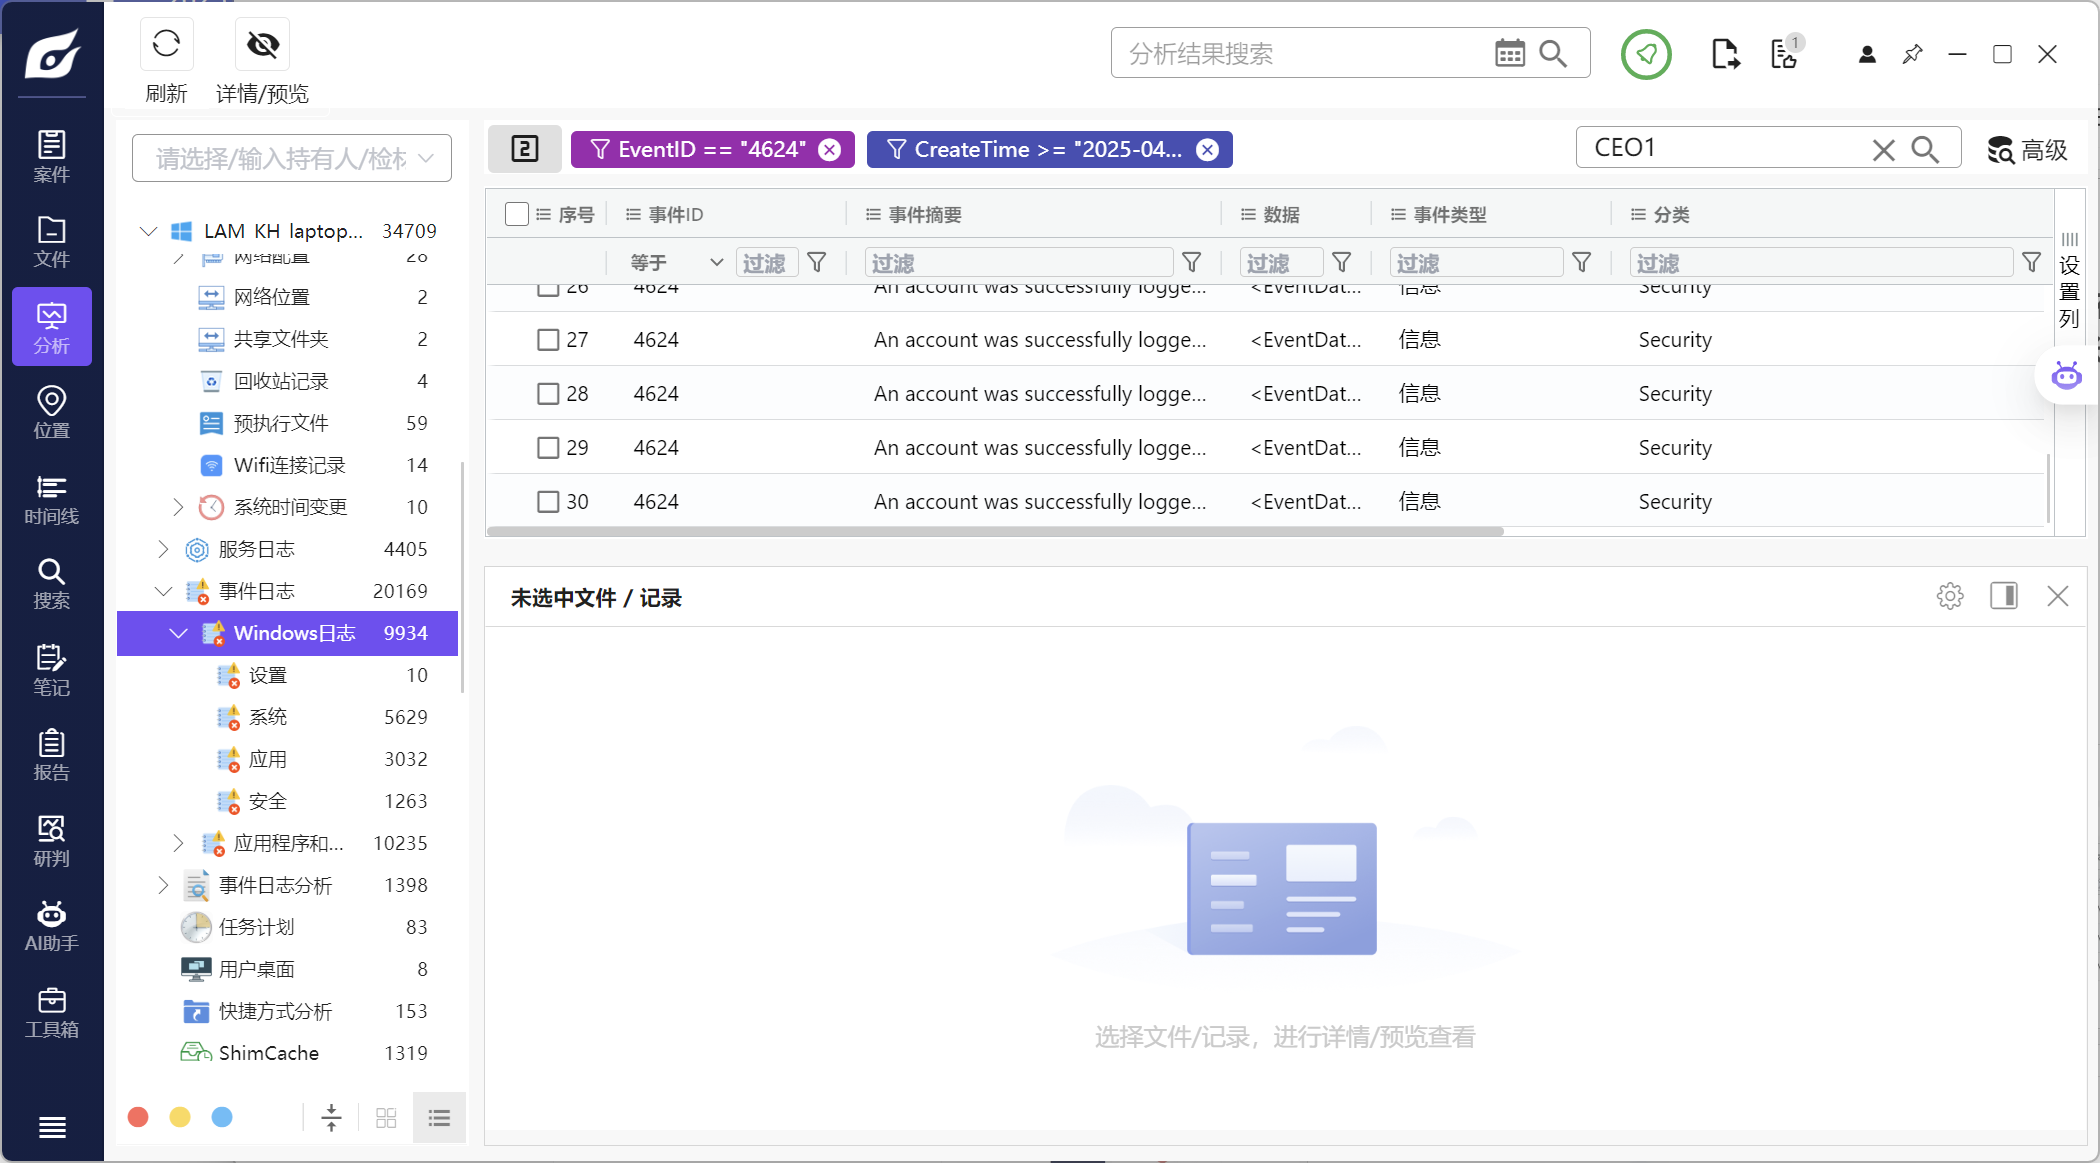Expand the Service Logs (服务日志) tree node
The width and height of the screenshot is (2100, 1163).
click(164, 549)
